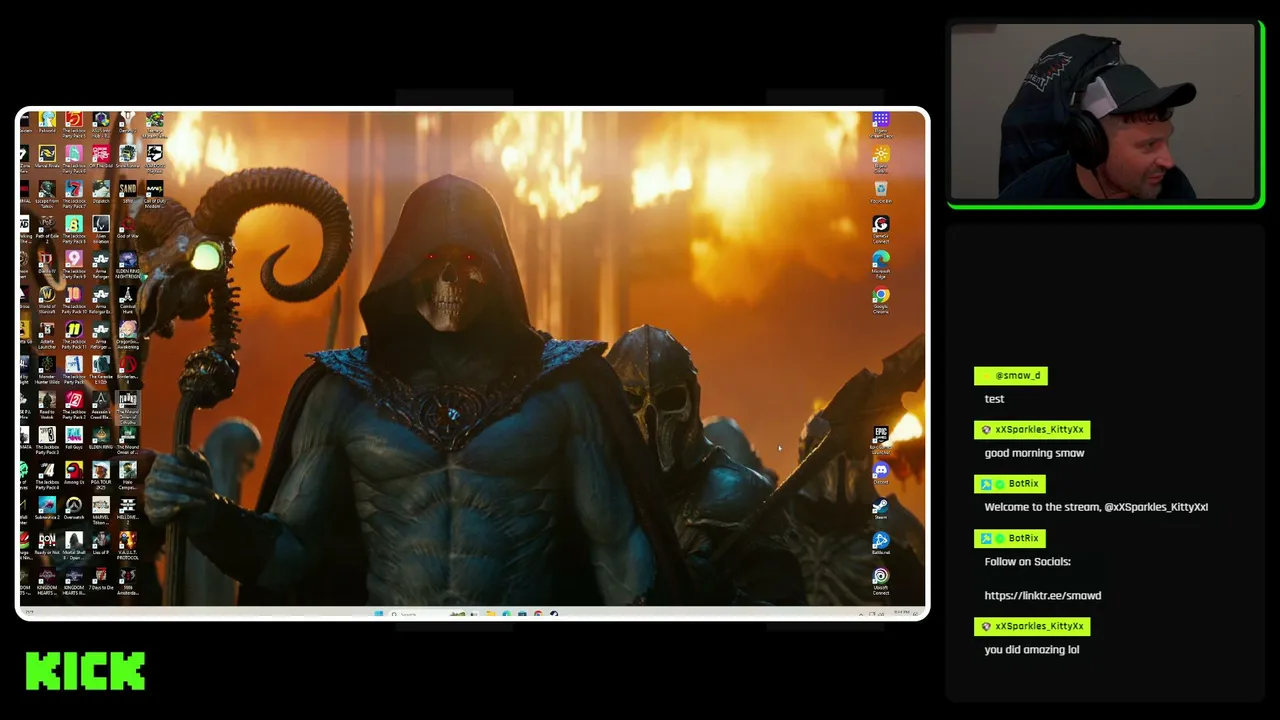Screen dimensions: 1280x720
Task: Open the linktr.ee/smawd link in chat
Action: (x=1042, y=595)
